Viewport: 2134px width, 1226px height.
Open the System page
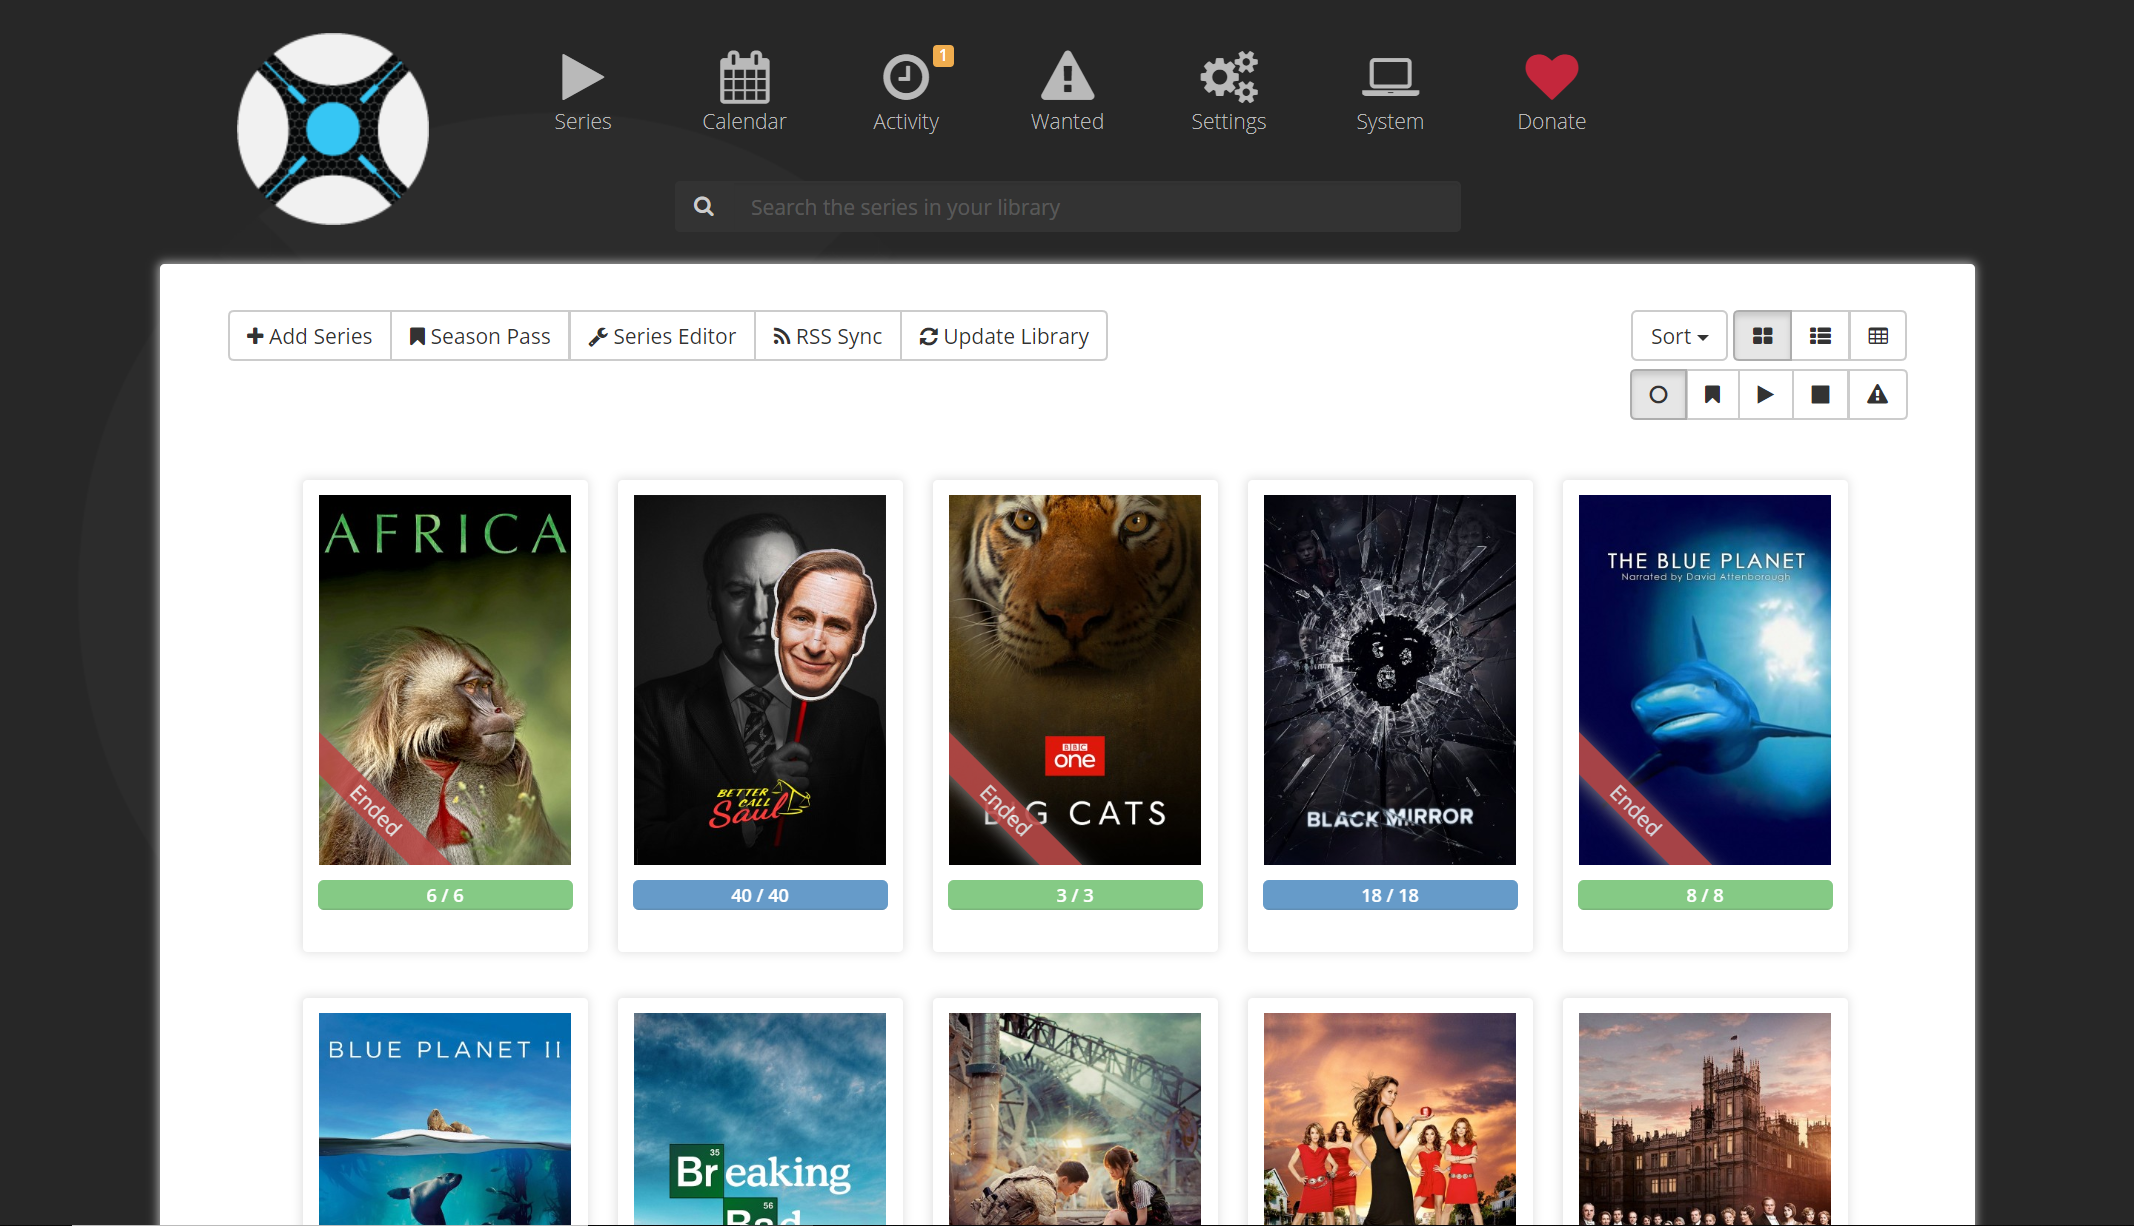(1390, 93)
